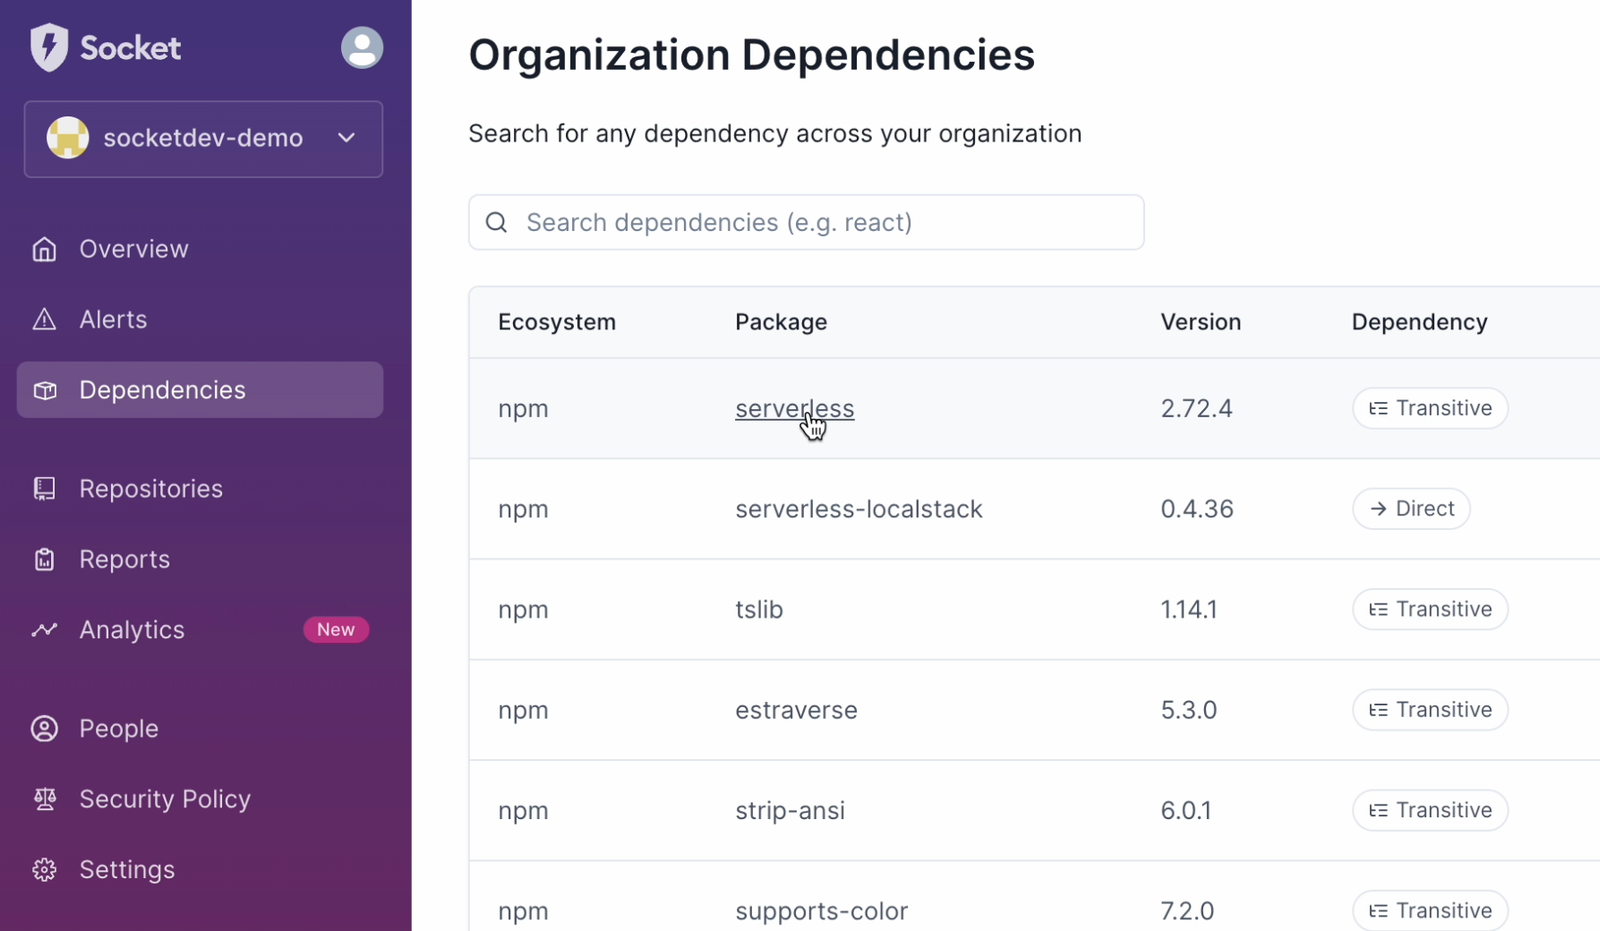Click the New badge beside Analytics
The width and height of the screenshot is (1600, 931).
click(336, 630)
